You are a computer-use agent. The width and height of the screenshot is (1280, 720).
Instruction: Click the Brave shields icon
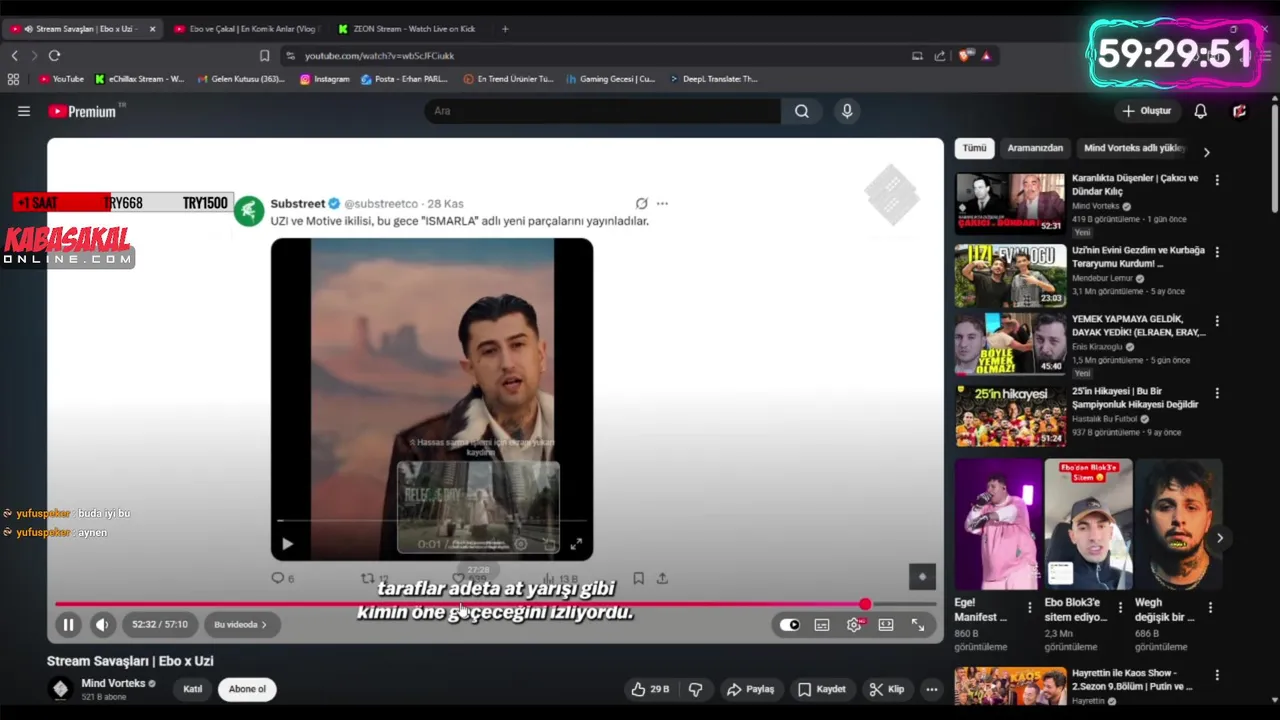965,56
